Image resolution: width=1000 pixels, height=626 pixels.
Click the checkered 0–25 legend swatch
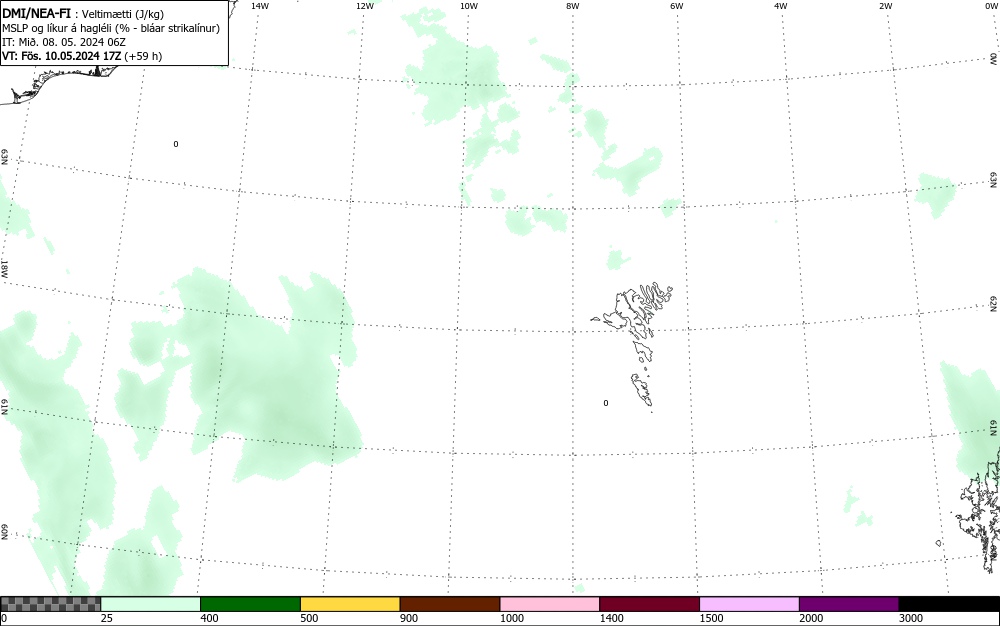[x=50, y=604]
